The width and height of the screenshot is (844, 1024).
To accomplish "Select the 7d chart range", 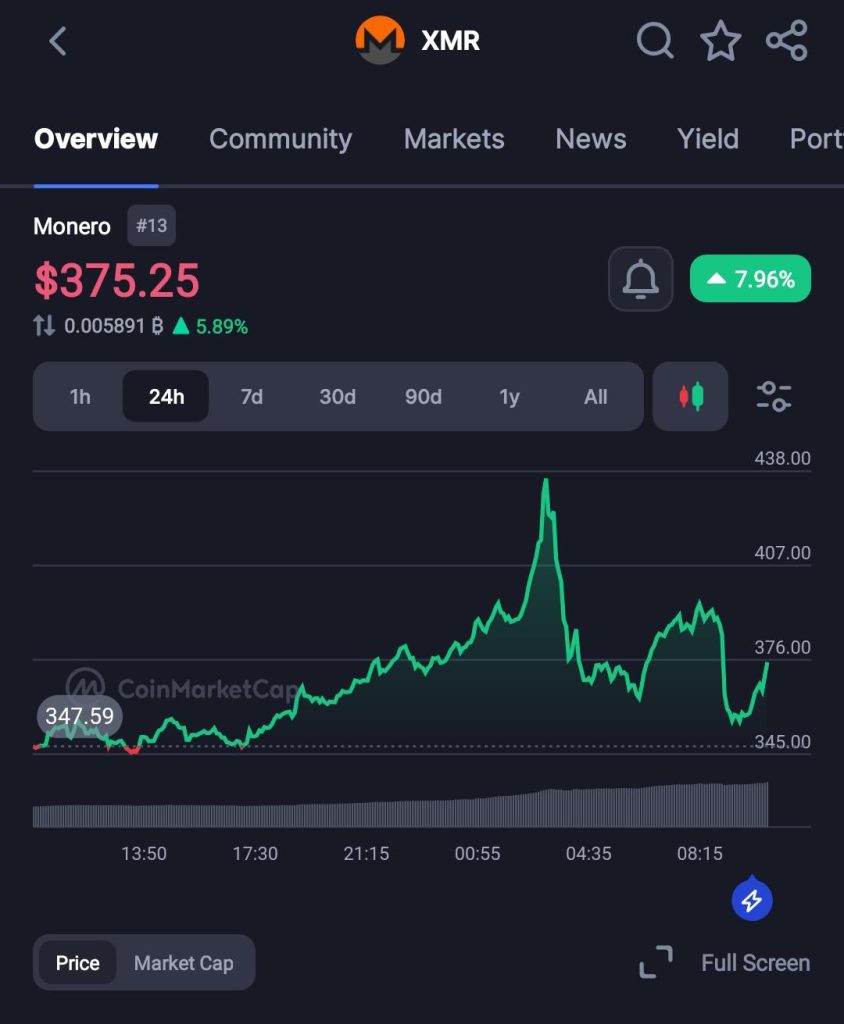I will [x=252, y=396].
